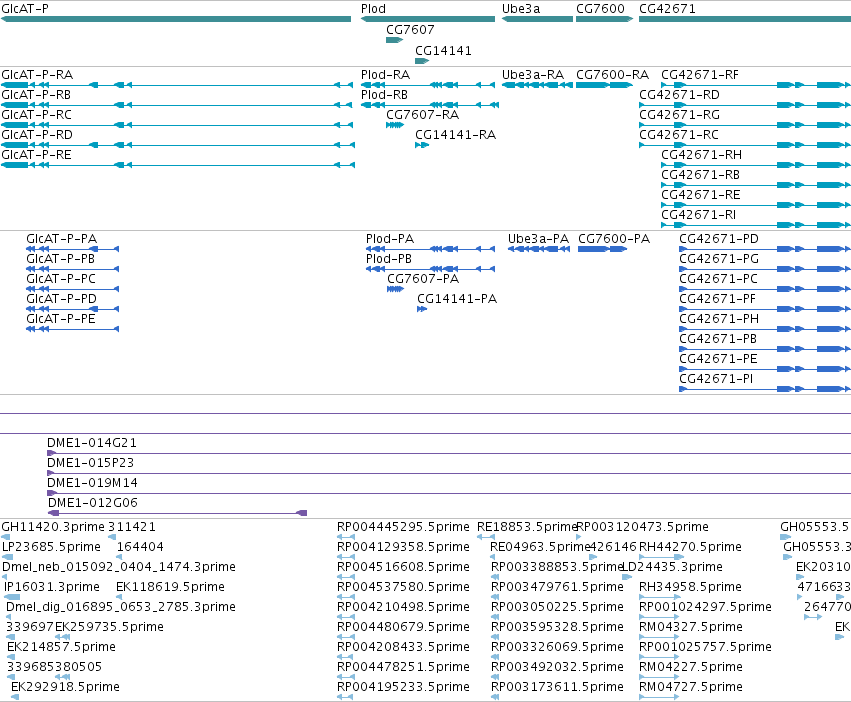Select protein CG42671-PH
This screenshot has width=851, height=702.
pyautogui.click(x=719, y=319)
